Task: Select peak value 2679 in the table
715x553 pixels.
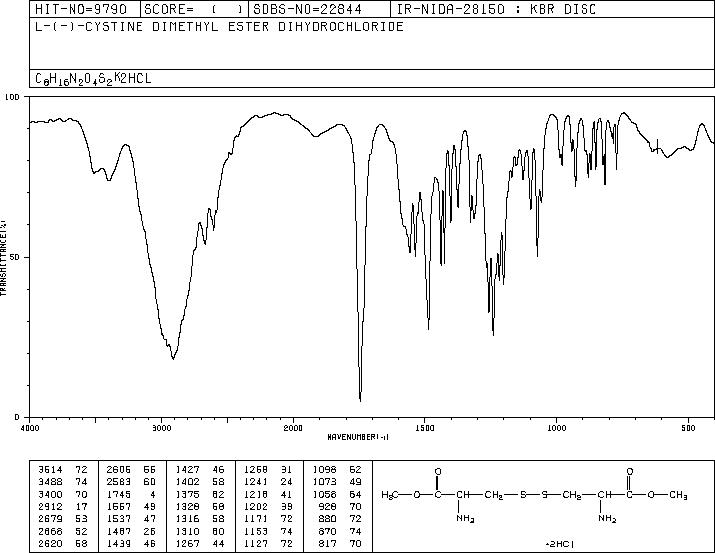Action: pyautogui.click(x=50, y=519)
